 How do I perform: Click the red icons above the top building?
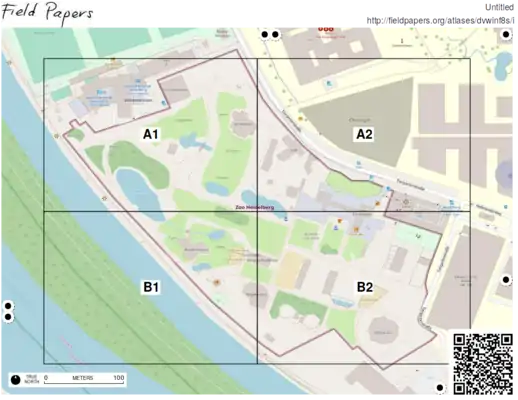(x=325, y=29)
